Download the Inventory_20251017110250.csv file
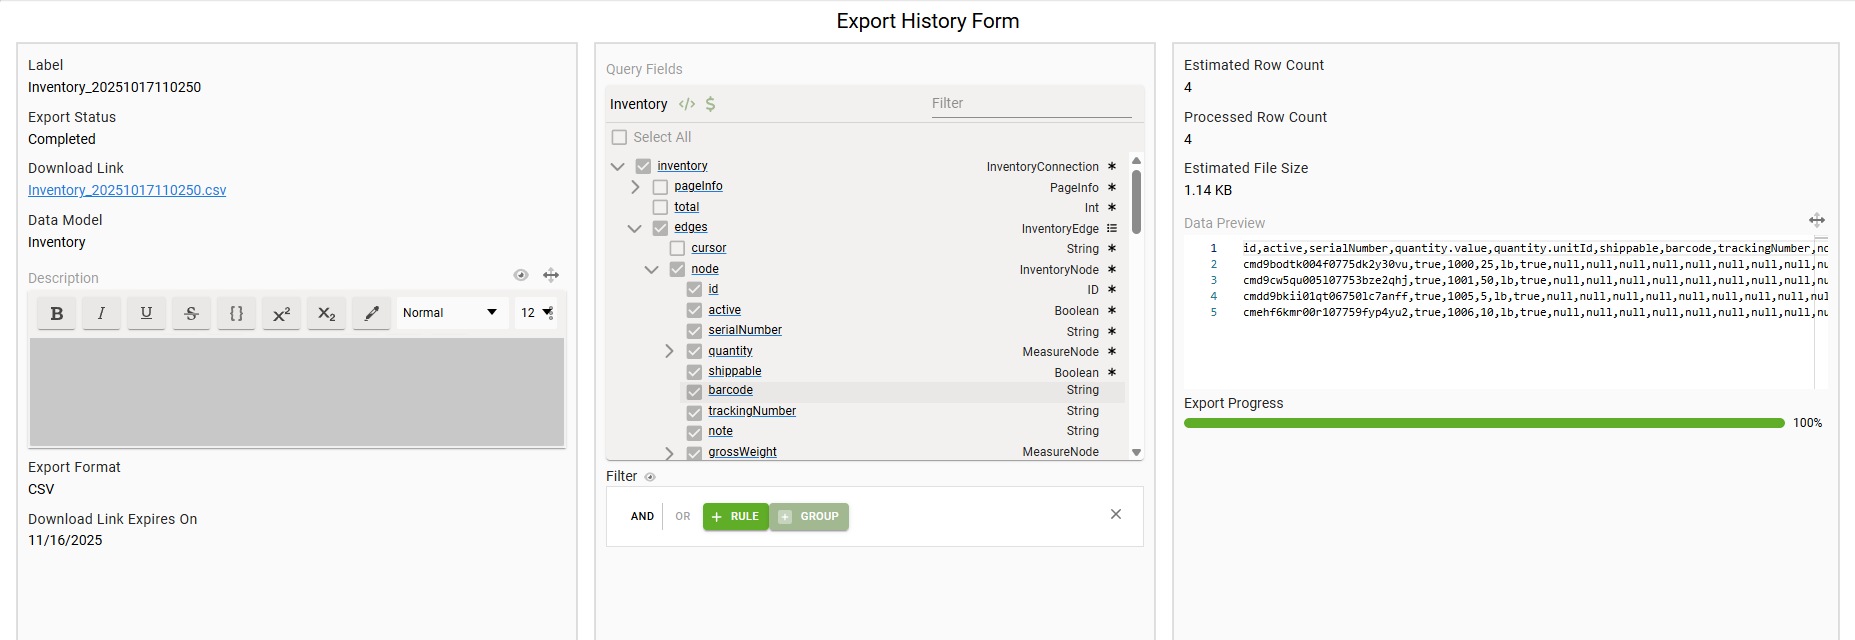 pyautogui.click(x=127, y=190)
